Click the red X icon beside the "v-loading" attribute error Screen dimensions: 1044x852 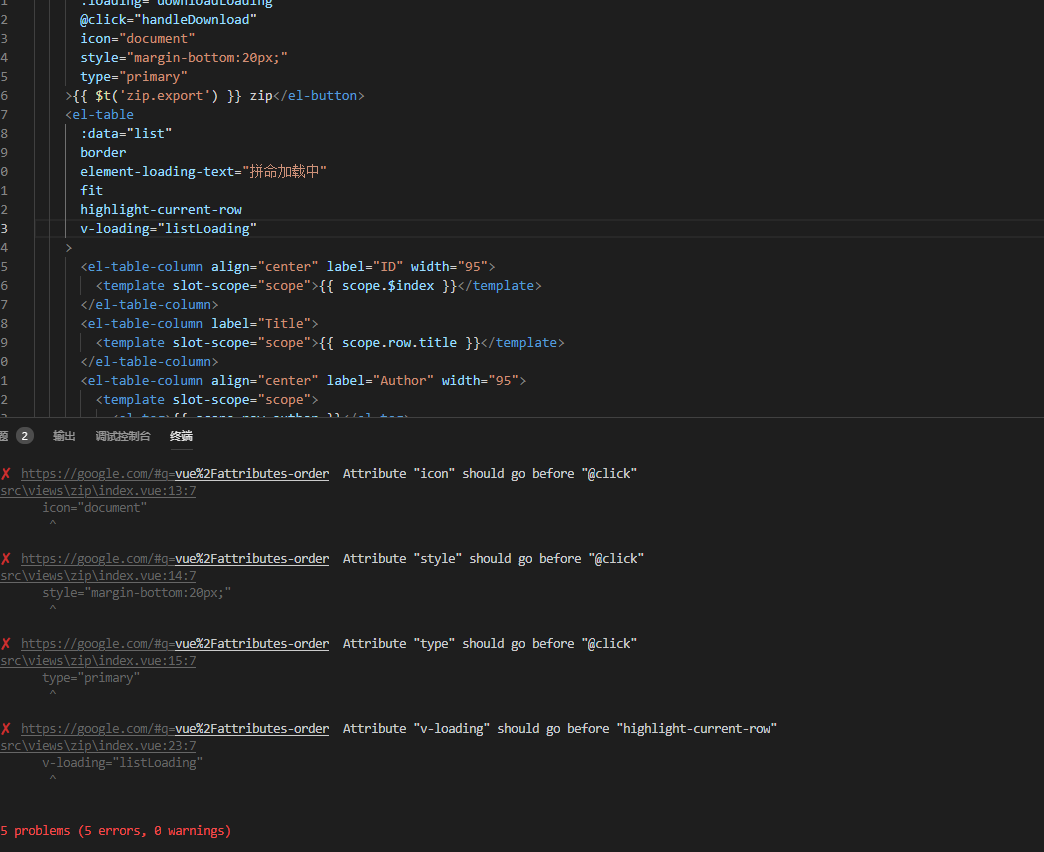(x=4, y=728)
